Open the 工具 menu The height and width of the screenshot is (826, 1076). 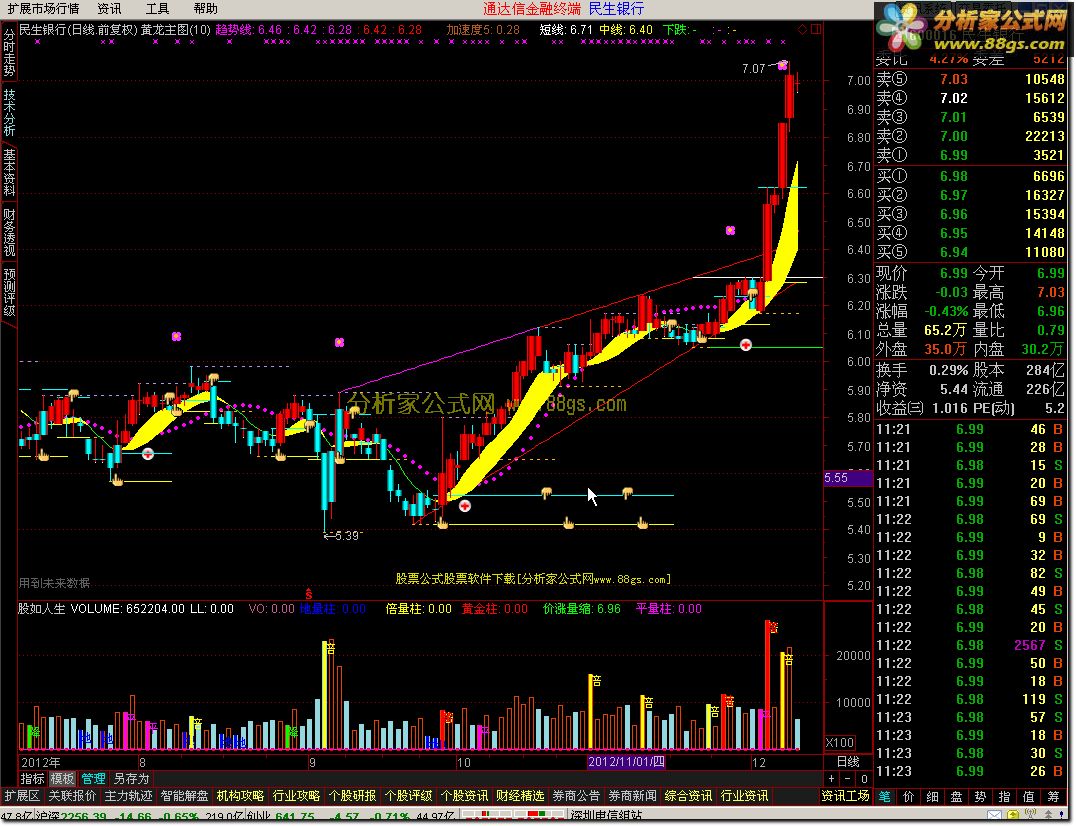pyautogui.click(x=157, y=9)
